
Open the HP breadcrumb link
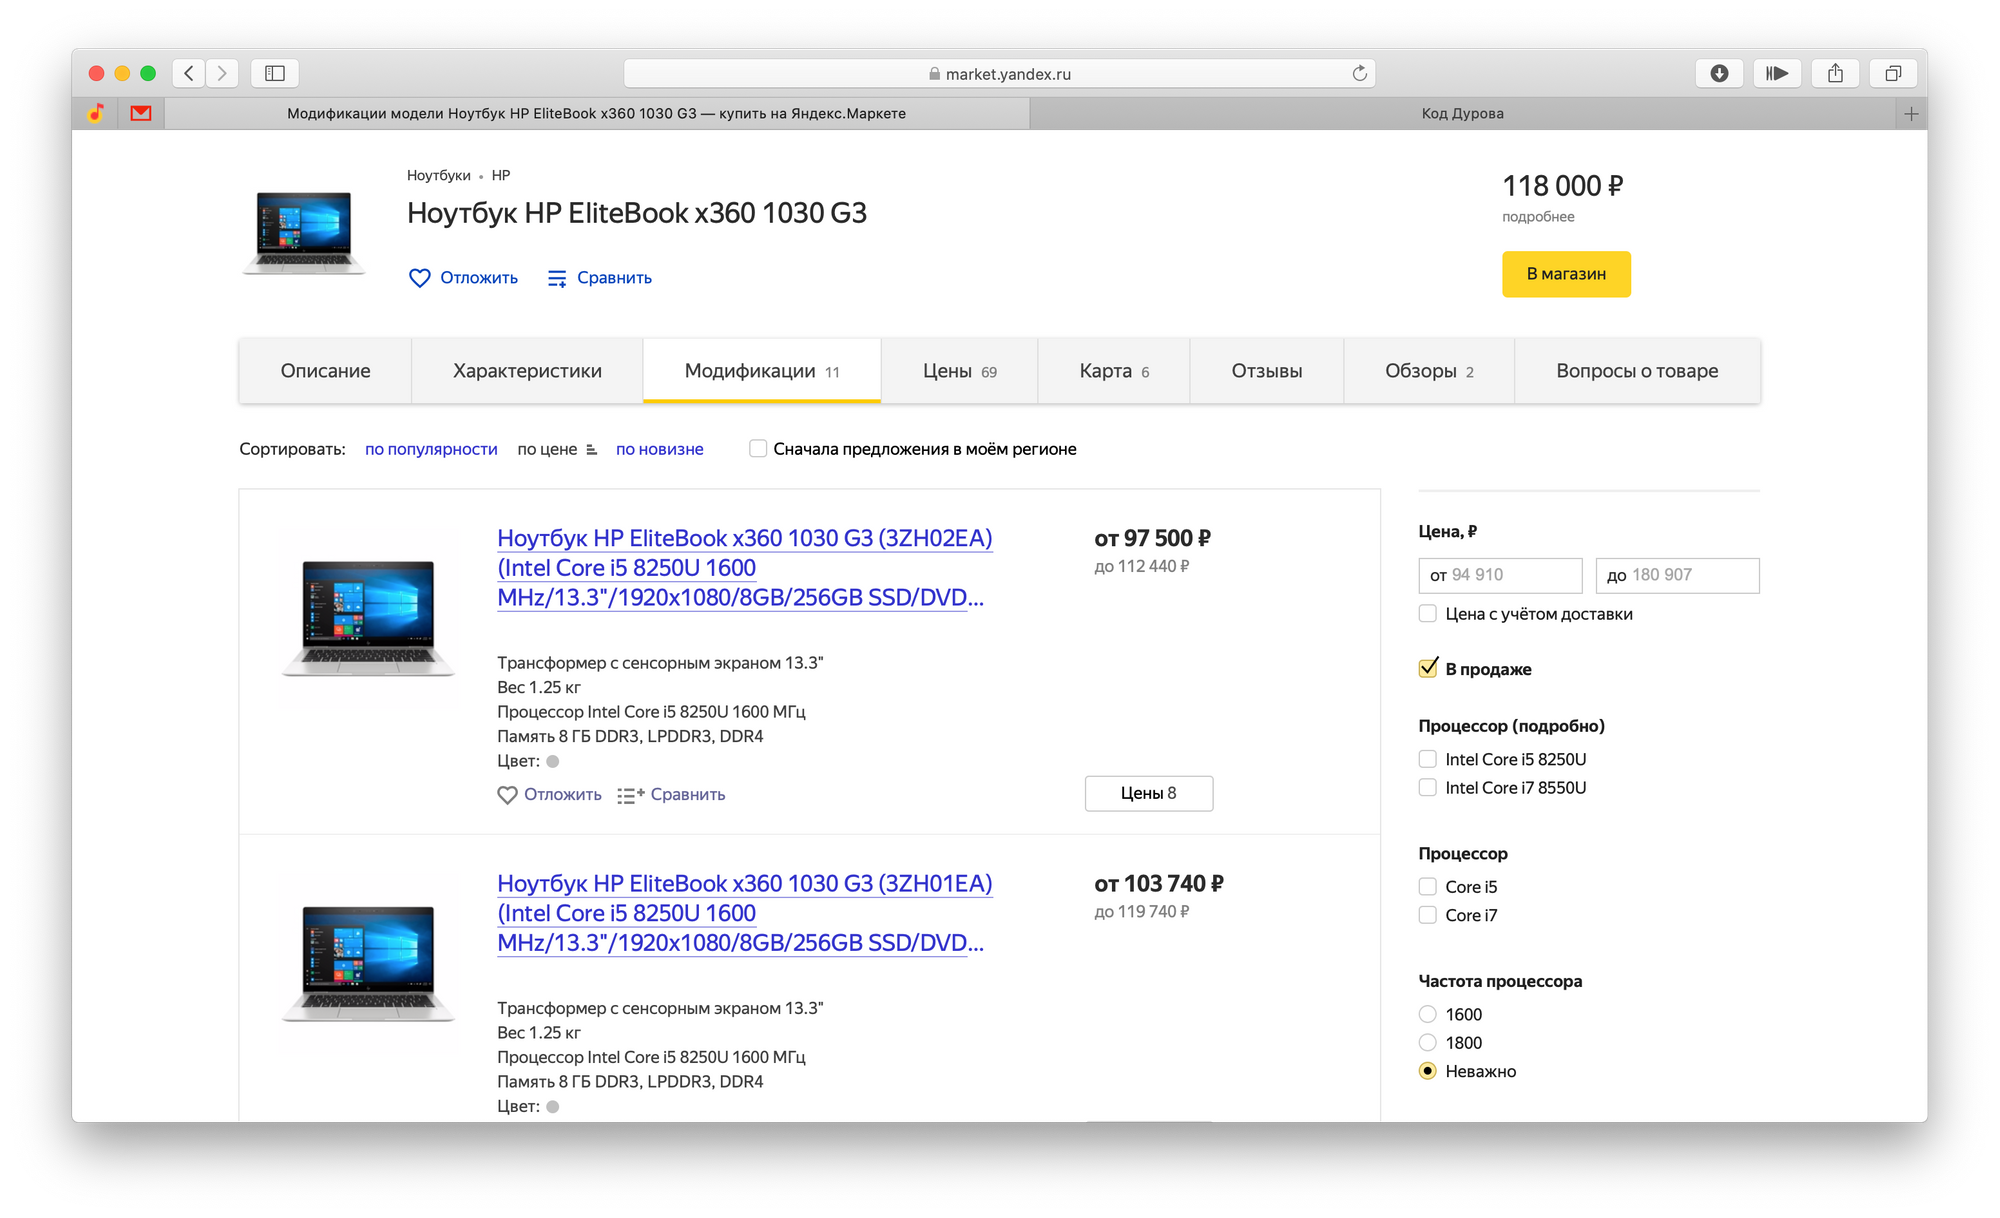[x=501, y=175]
